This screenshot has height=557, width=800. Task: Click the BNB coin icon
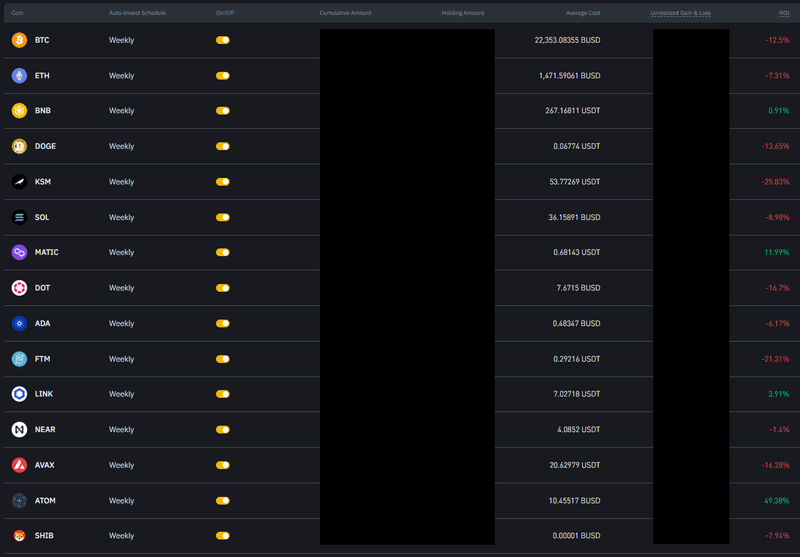[x=19, y=111]
